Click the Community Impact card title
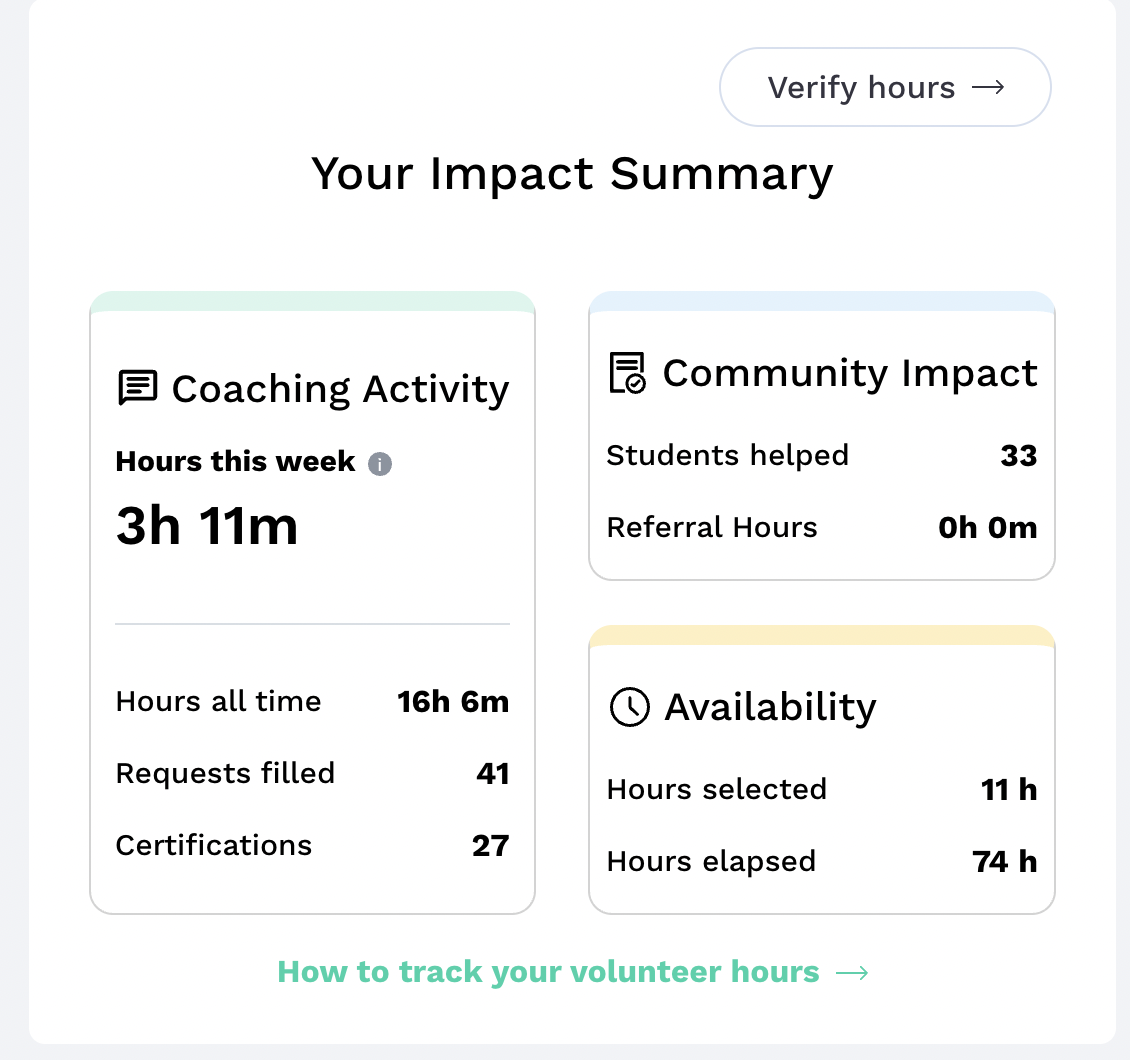 click(x=850, y=373)
